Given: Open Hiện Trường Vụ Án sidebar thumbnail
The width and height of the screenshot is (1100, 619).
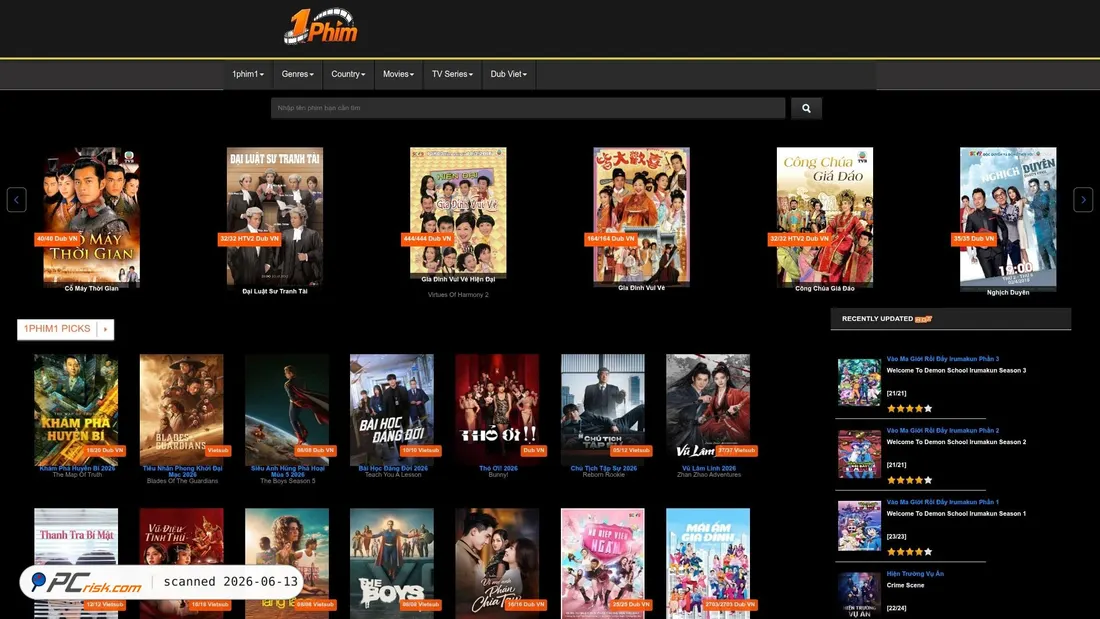Looking at the screenshot, I should (x=859, y=596).
